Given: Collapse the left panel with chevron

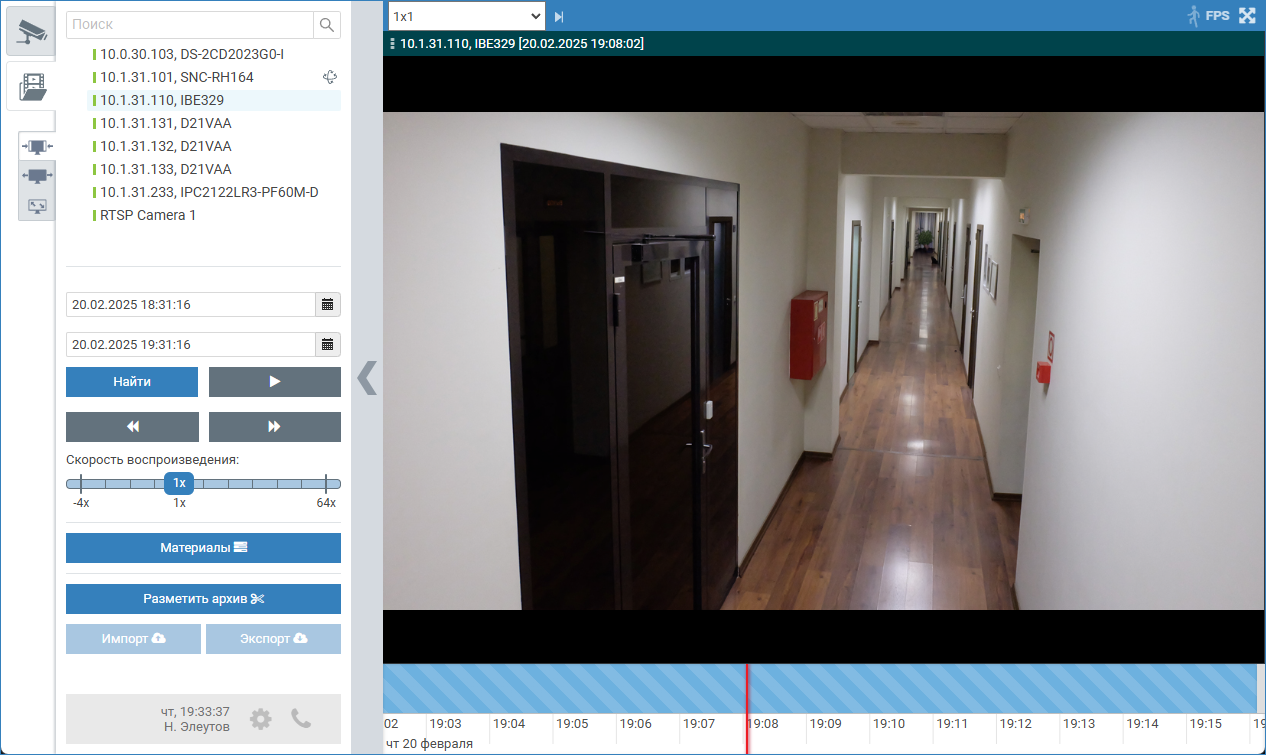Looking at the screenshot, I should point(367,378).
